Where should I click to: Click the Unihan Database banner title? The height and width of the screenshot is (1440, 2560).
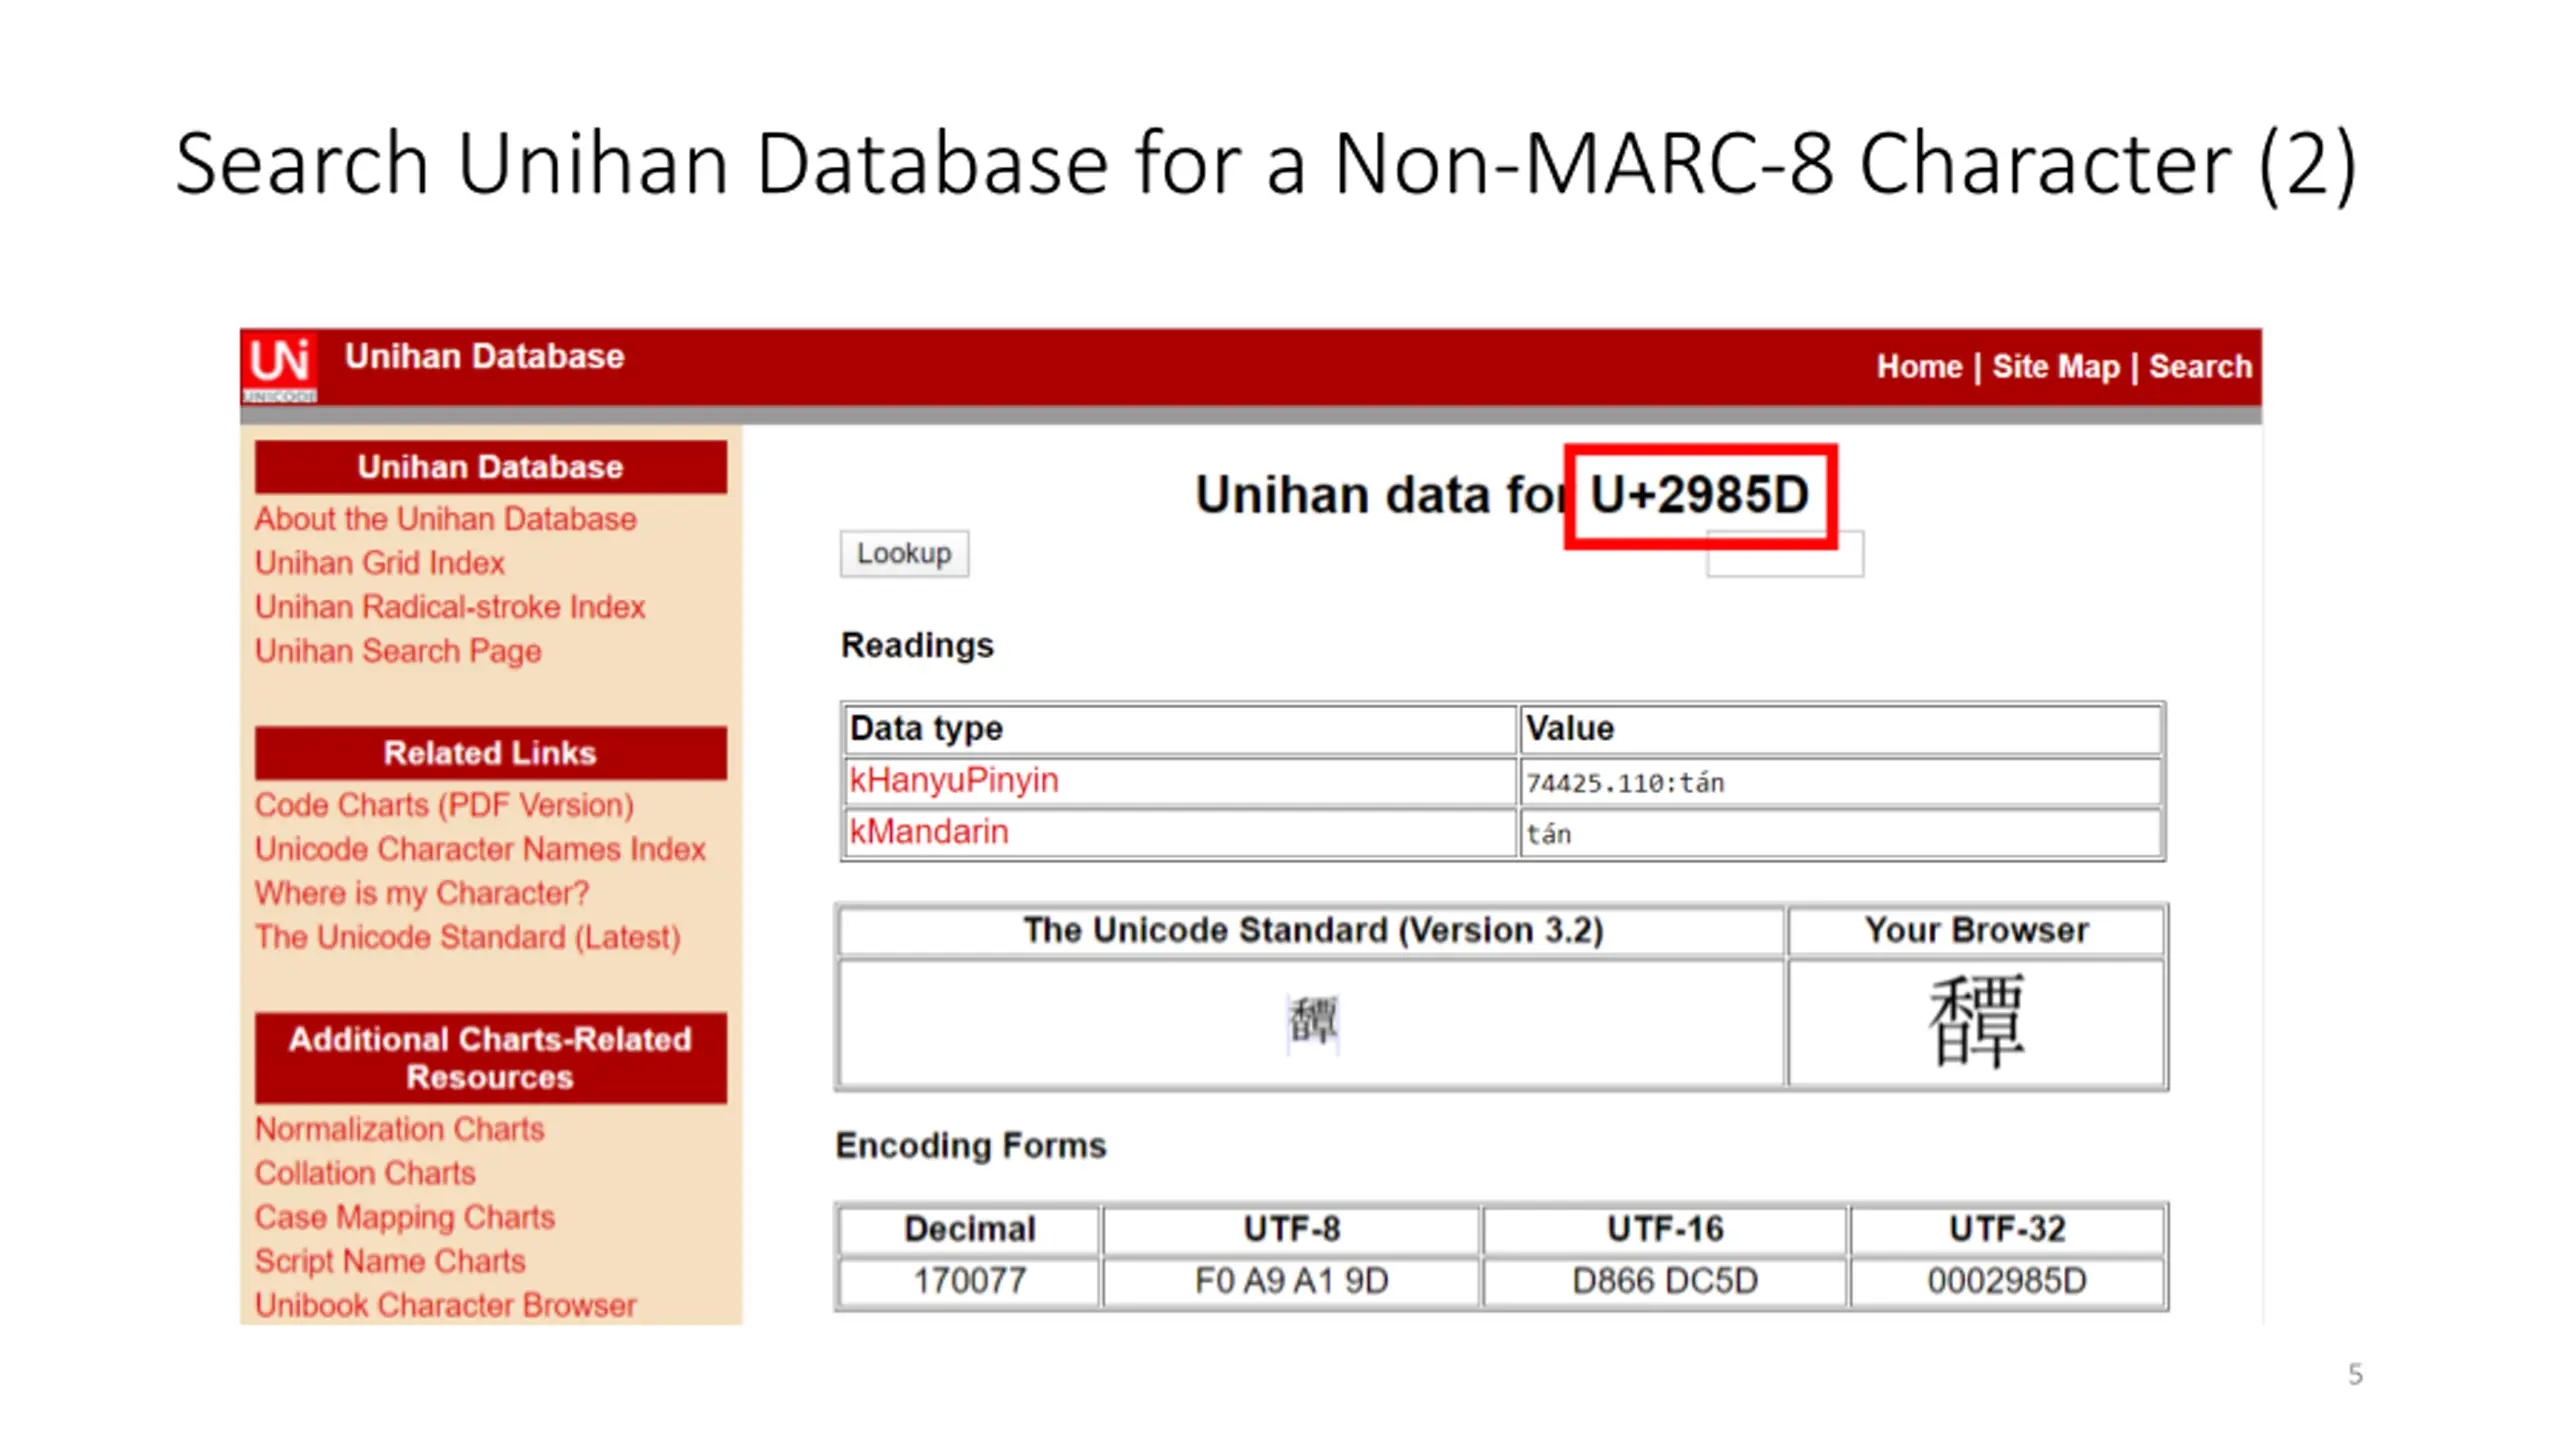[x=484, y=357]
